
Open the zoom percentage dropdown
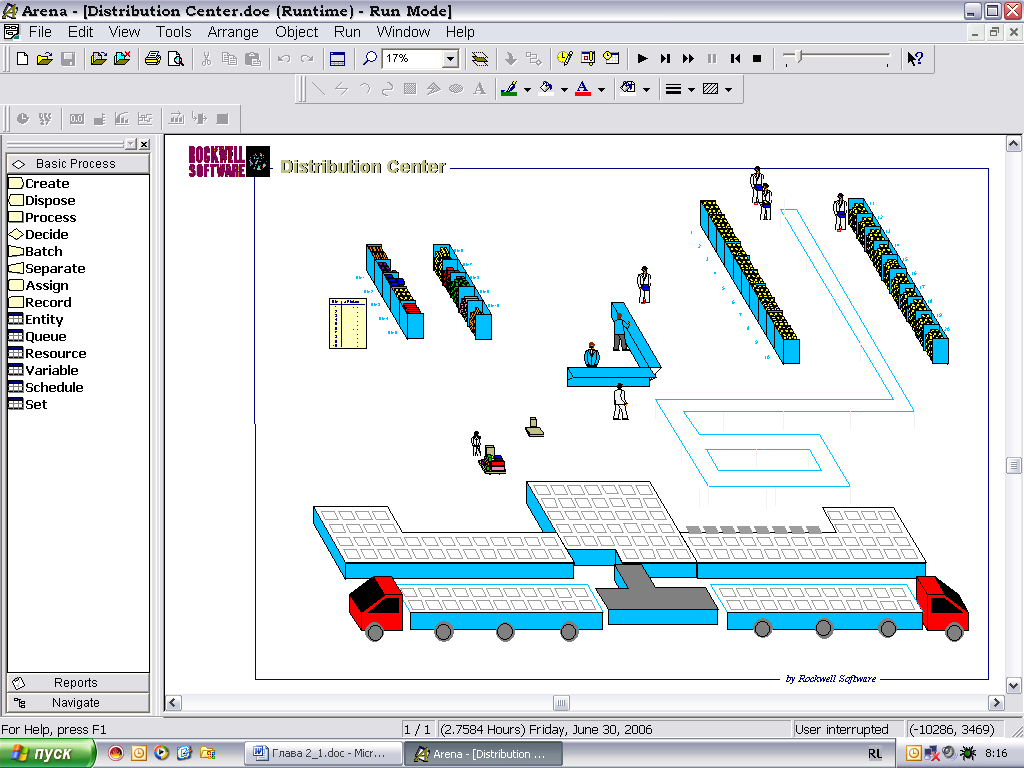[x=450, y=59]
